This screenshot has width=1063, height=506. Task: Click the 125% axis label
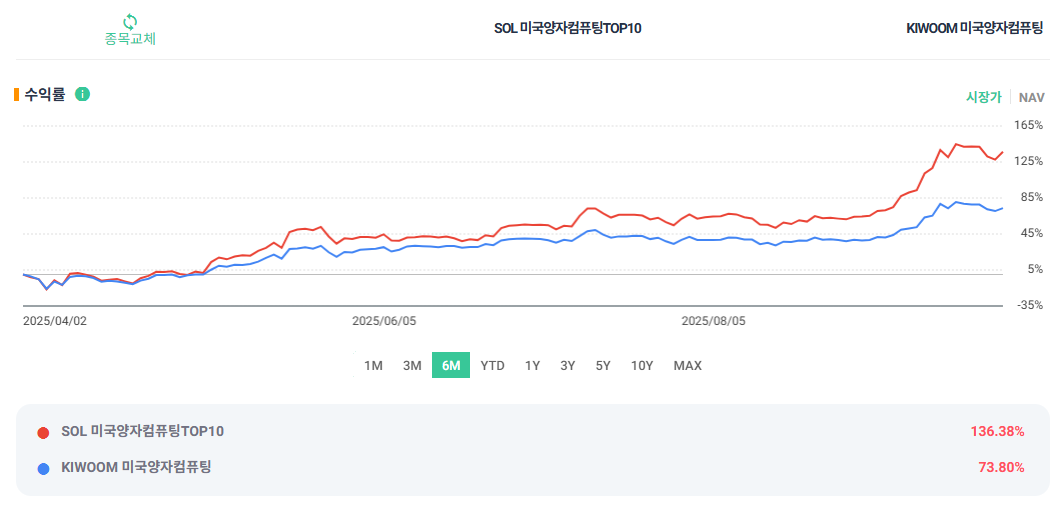[x=1030, y=161]
